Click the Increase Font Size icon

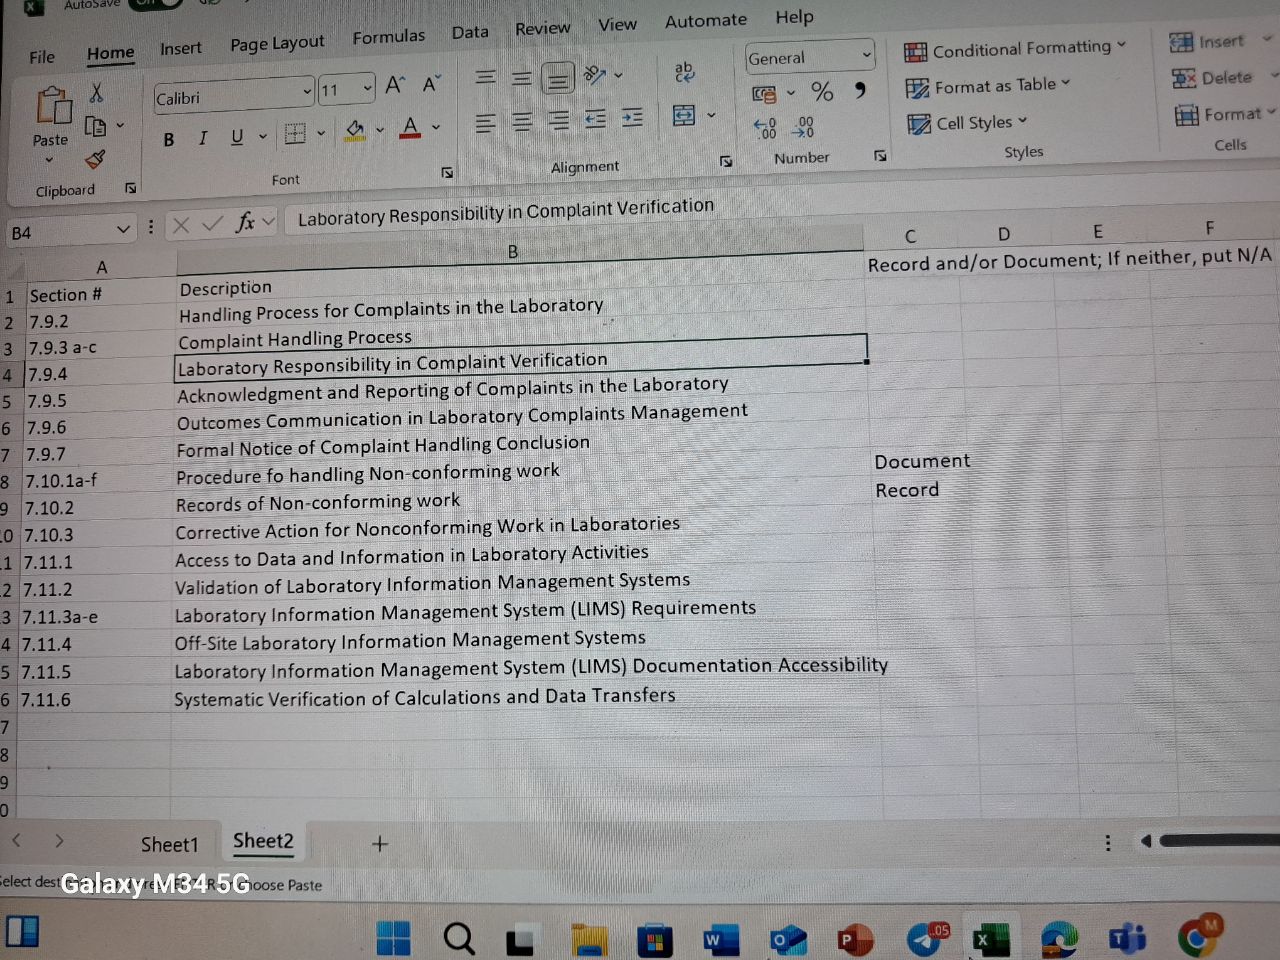click(x=392, y=85)
